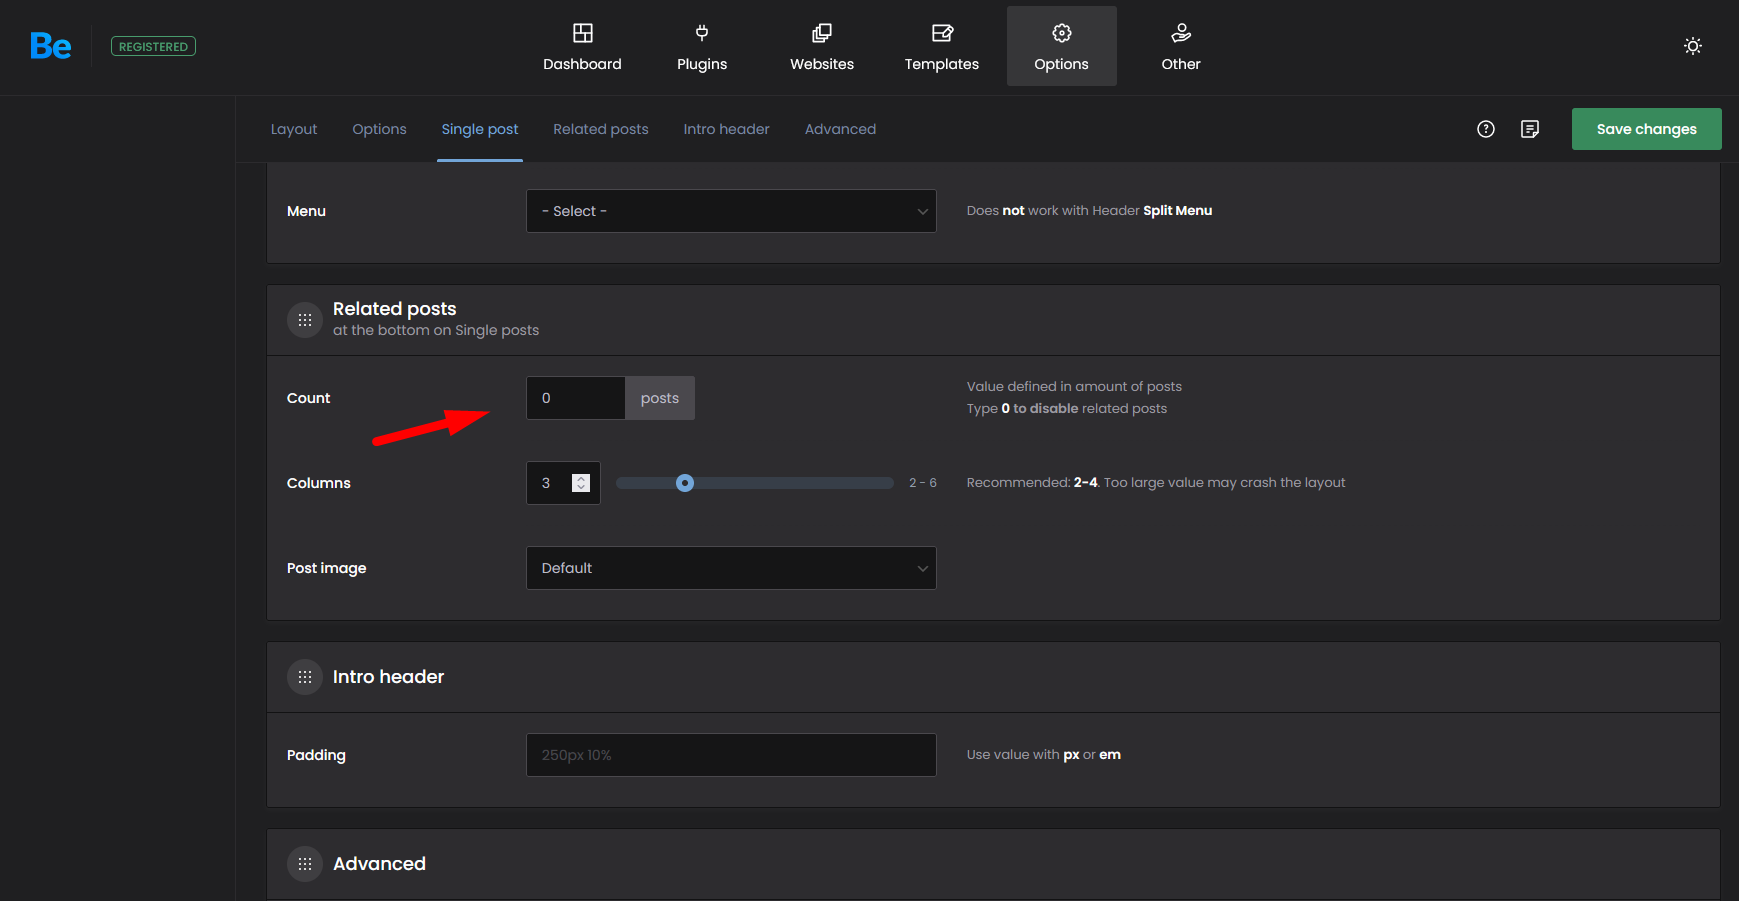Click the Post image label
Viewport: 1739px width, 901px height.
click(x=327, y=568)
